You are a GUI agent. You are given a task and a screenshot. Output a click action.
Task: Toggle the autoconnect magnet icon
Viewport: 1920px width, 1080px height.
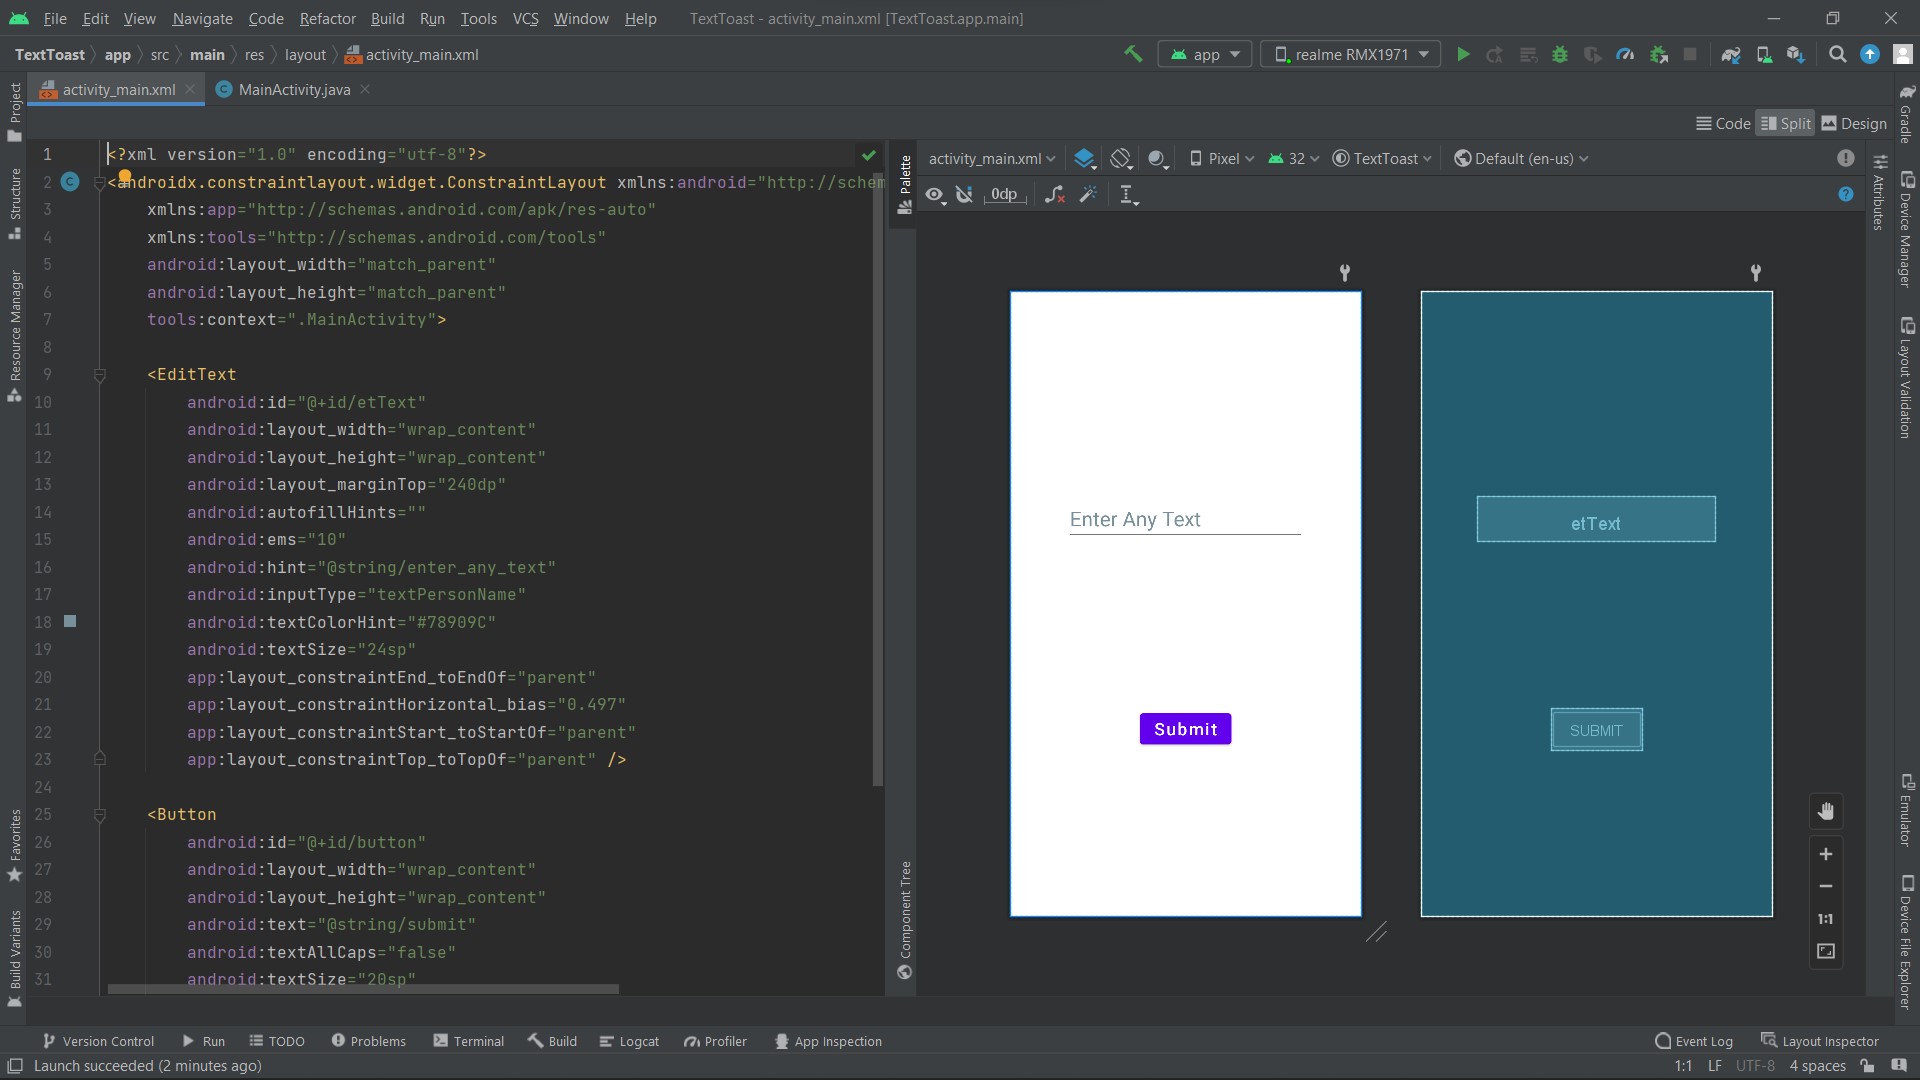[x=964, y=195]
